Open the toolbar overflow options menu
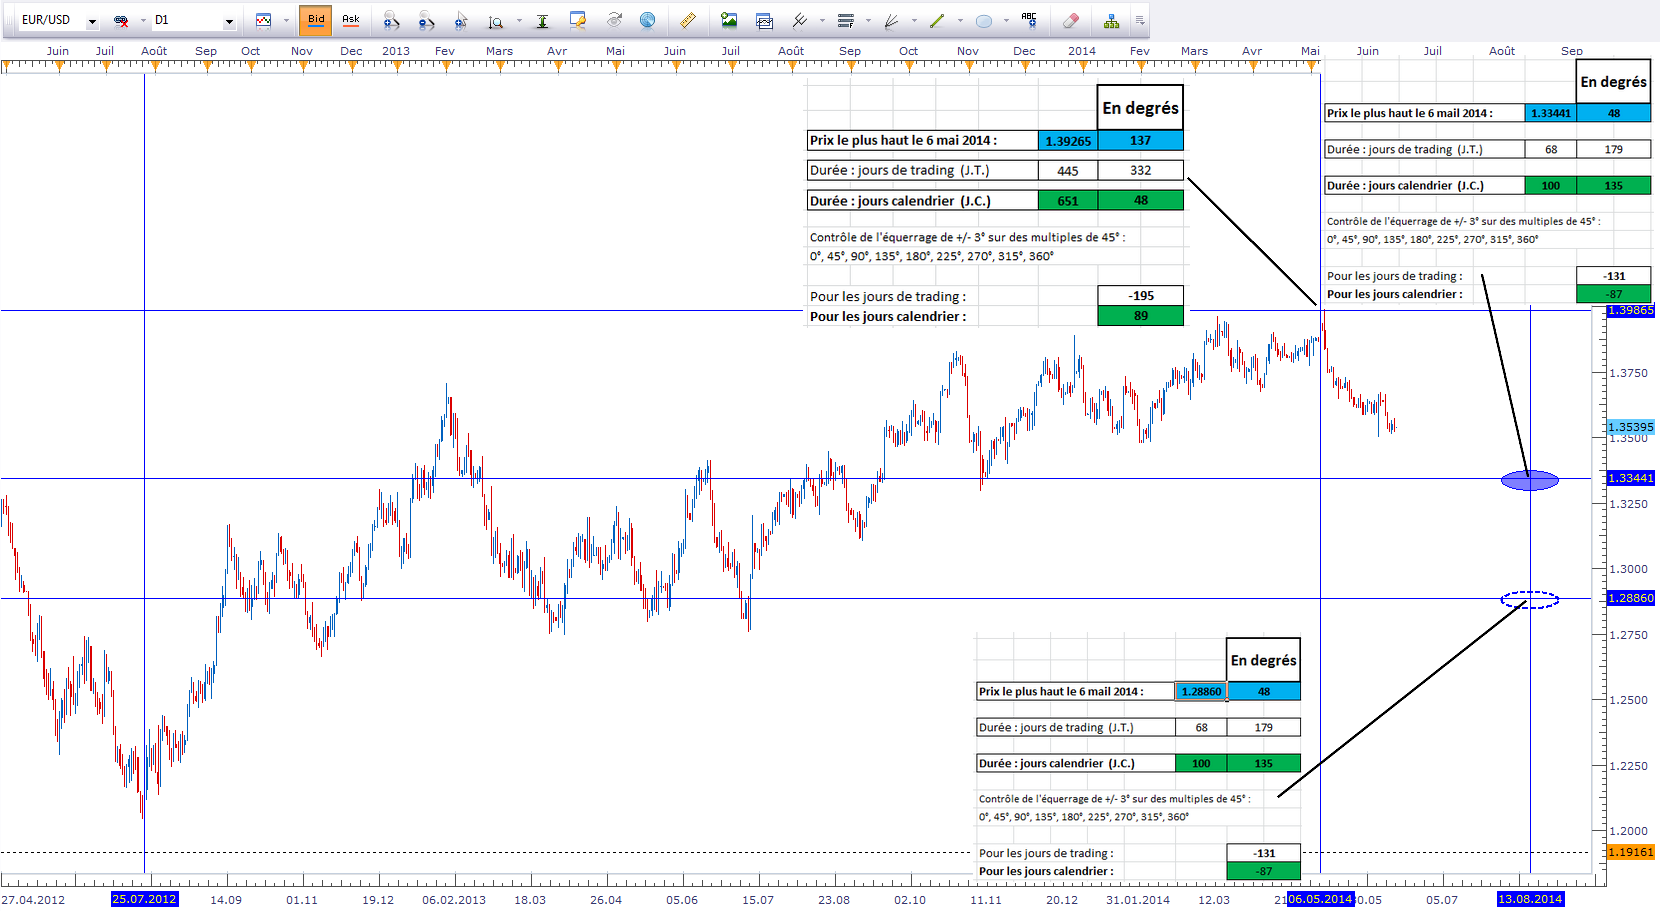Viewport: 1660px width, 911px height. coord(1139,20)
